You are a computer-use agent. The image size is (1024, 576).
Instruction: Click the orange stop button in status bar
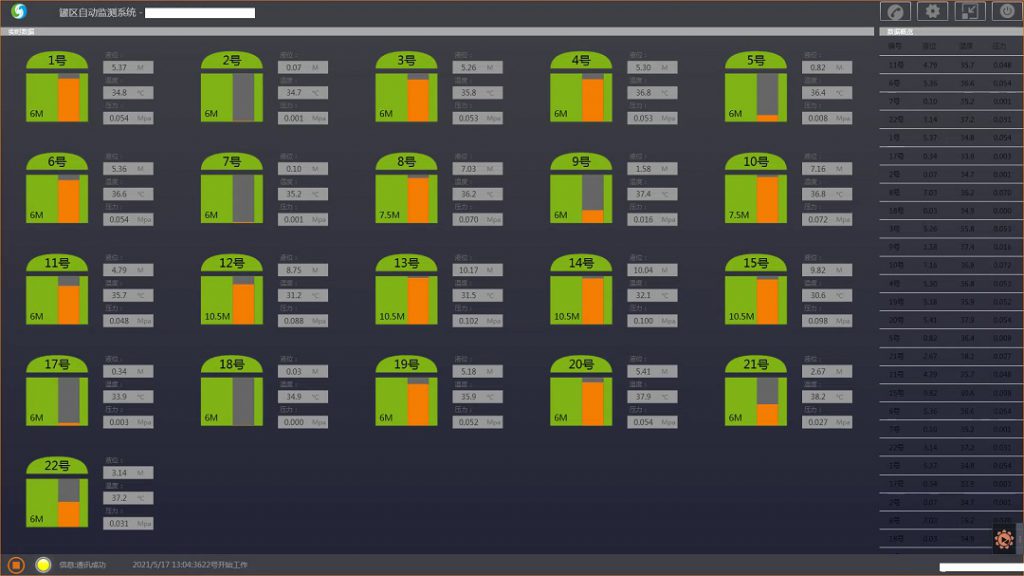coord(16,564)
